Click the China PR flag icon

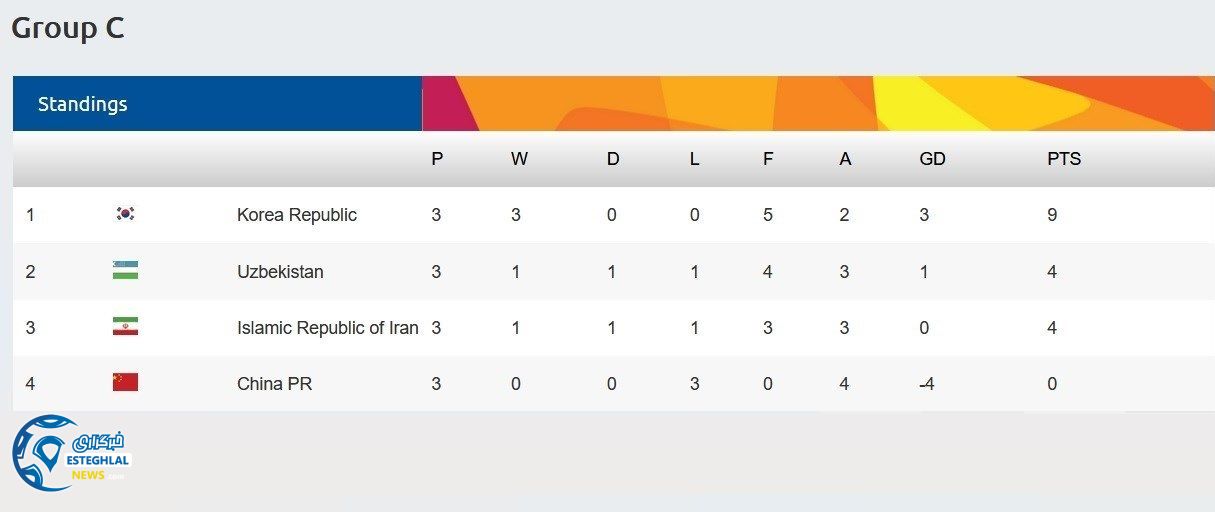coord(125,382)
